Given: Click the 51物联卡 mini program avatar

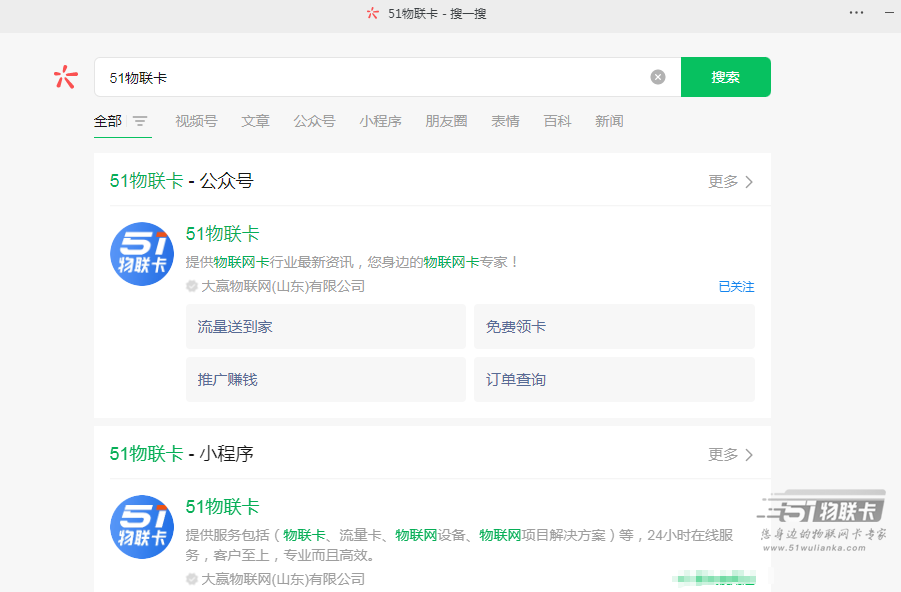Looking at the screenshot, I should tap(142, 527).
